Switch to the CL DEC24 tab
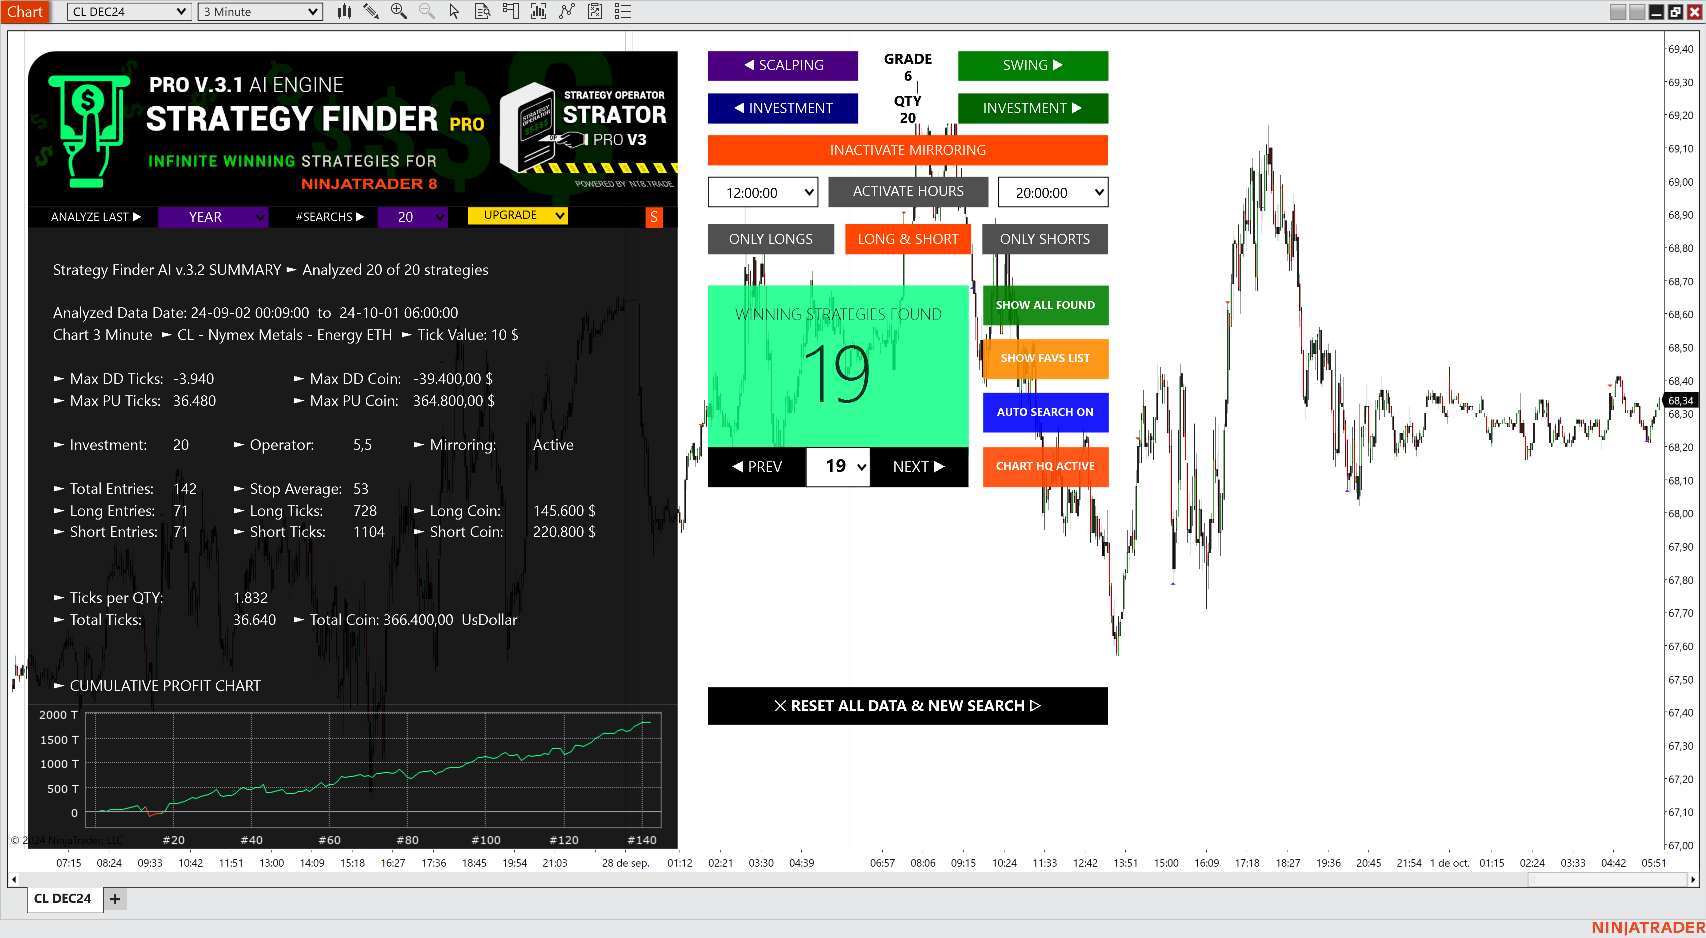This screenshot has width=1706, height=938. tap(62, 899)
